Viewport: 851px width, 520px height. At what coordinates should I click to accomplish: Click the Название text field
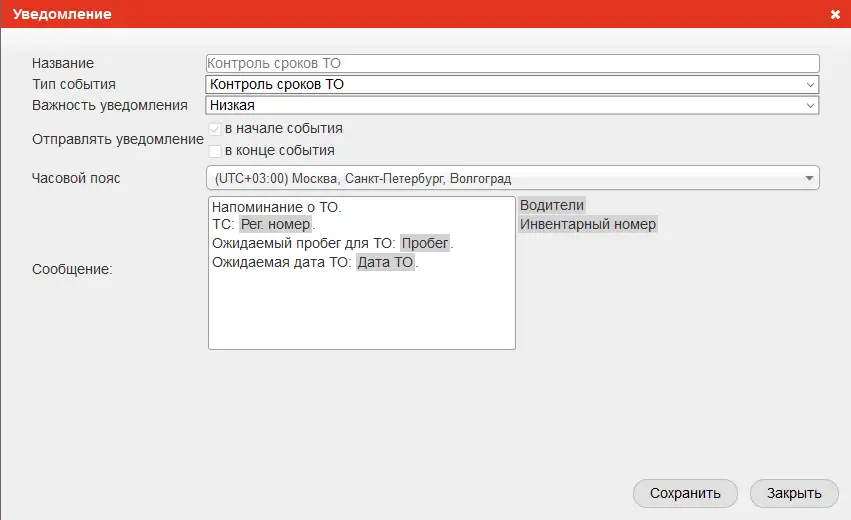coord(511,63)
